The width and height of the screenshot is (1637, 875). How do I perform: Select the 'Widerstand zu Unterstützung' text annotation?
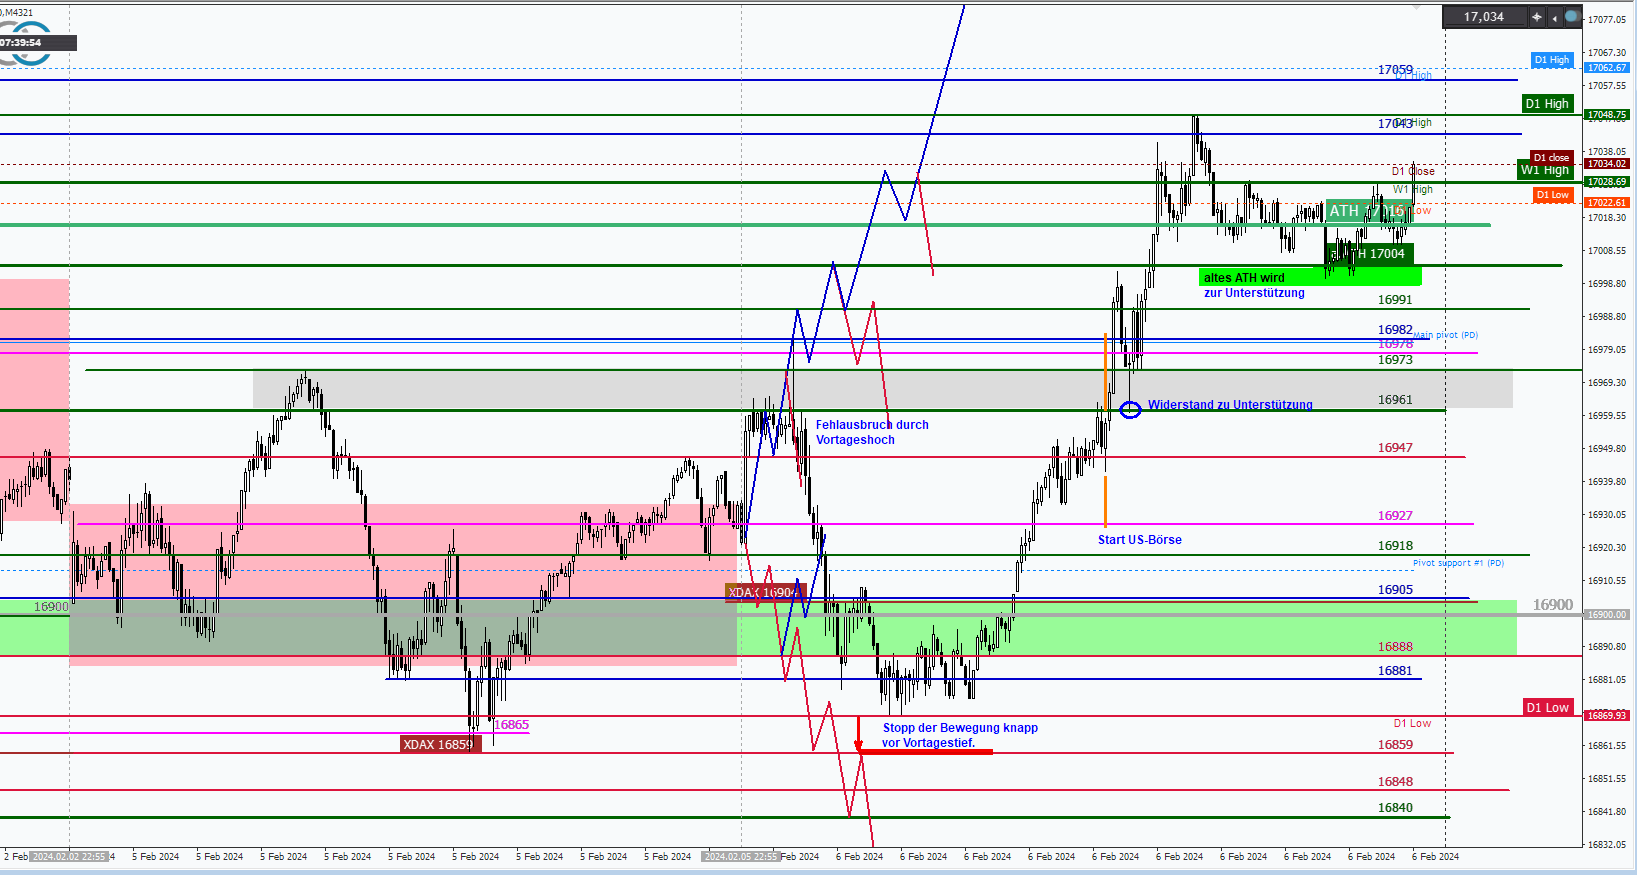pyautogui.click(x=1230, y=405)
